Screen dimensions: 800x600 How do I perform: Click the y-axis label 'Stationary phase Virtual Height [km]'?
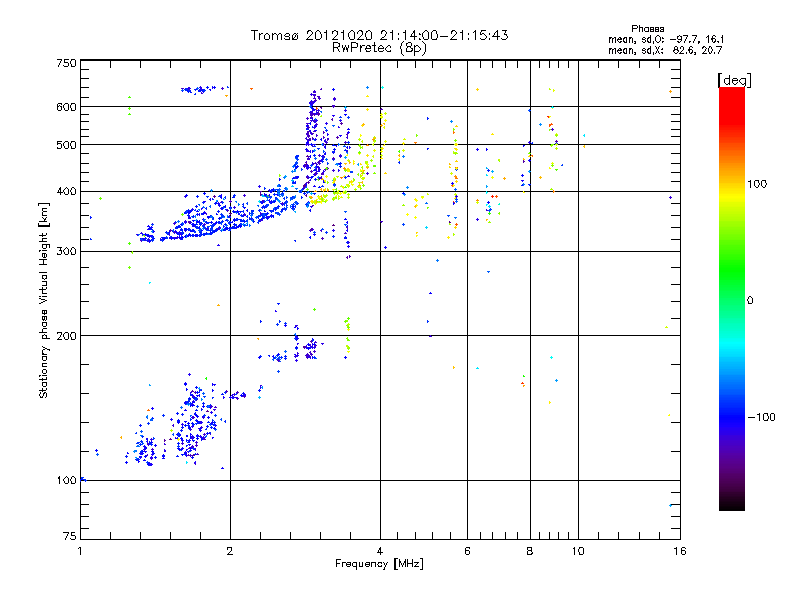(43, 301)
